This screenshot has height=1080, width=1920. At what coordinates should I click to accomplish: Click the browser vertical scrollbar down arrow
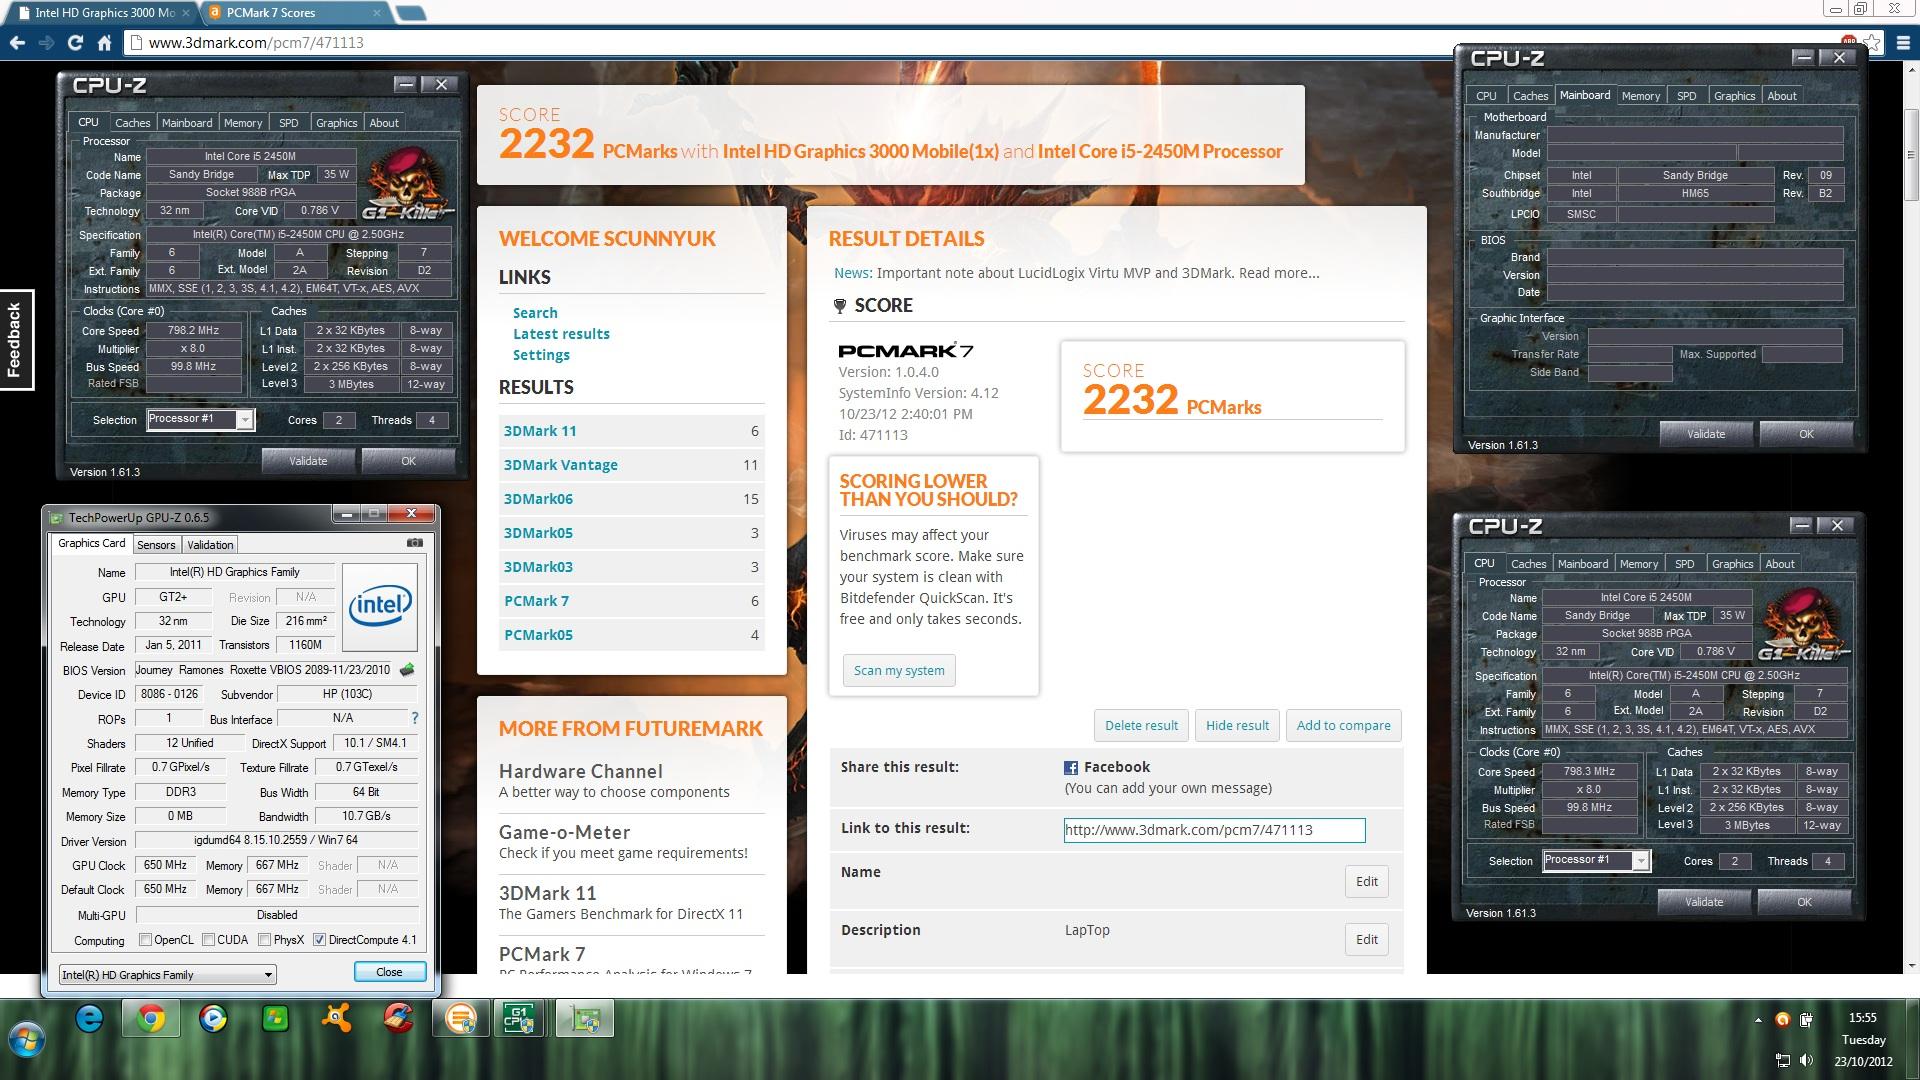(x=1912, y=965)
